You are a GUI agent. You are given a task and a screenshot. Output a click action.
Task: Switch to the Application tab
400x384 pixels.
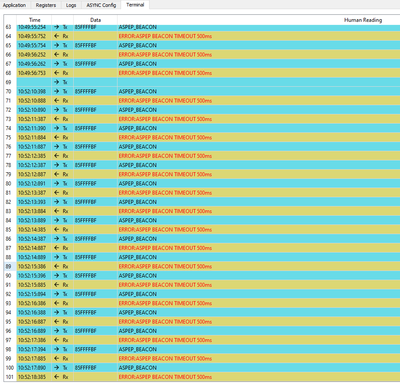coord(15,5)
